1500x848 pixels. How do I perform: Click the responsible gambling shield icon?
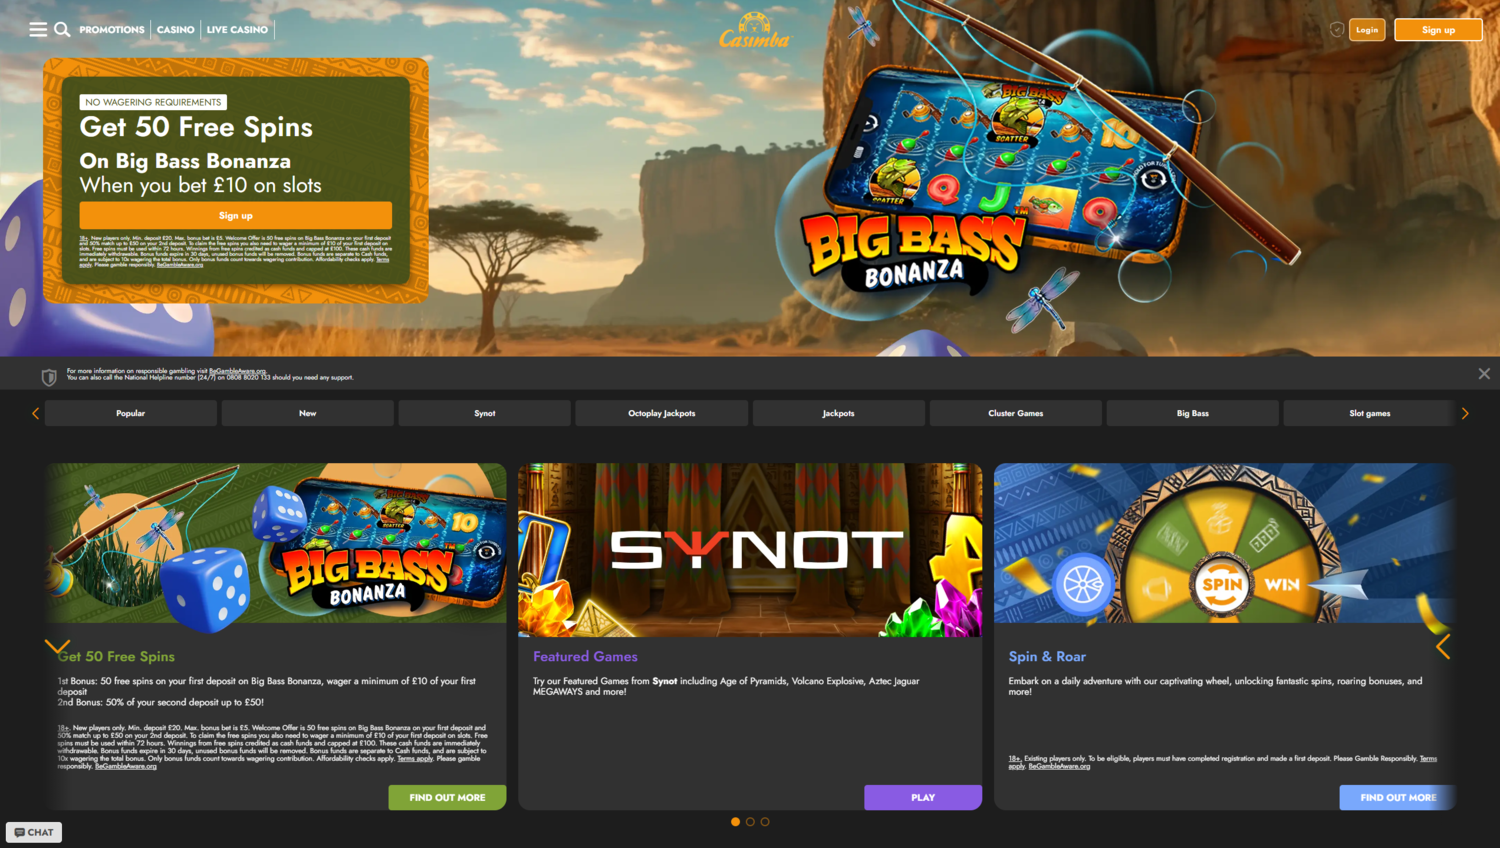49,377
